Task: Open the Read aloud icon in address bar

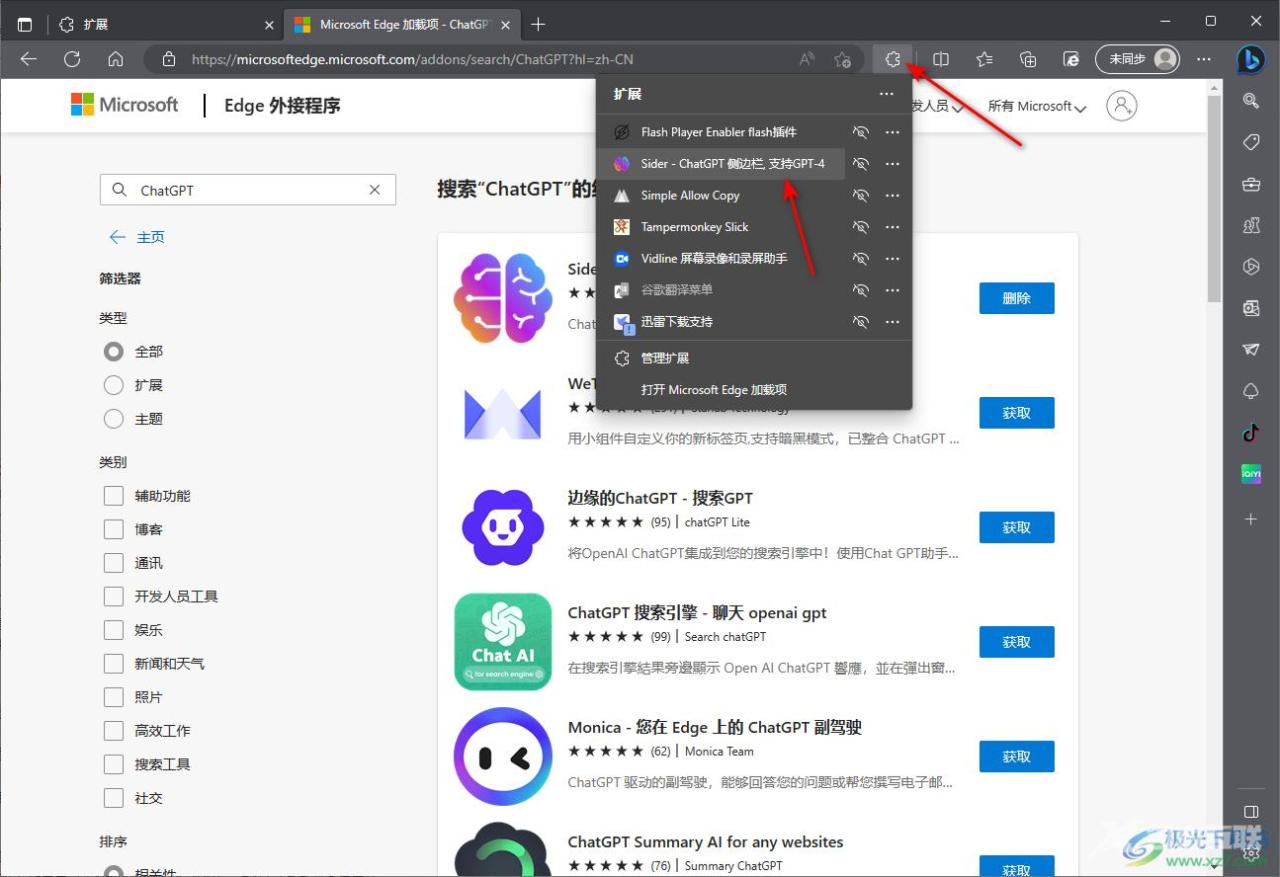Action: click(x=807, y=59)
